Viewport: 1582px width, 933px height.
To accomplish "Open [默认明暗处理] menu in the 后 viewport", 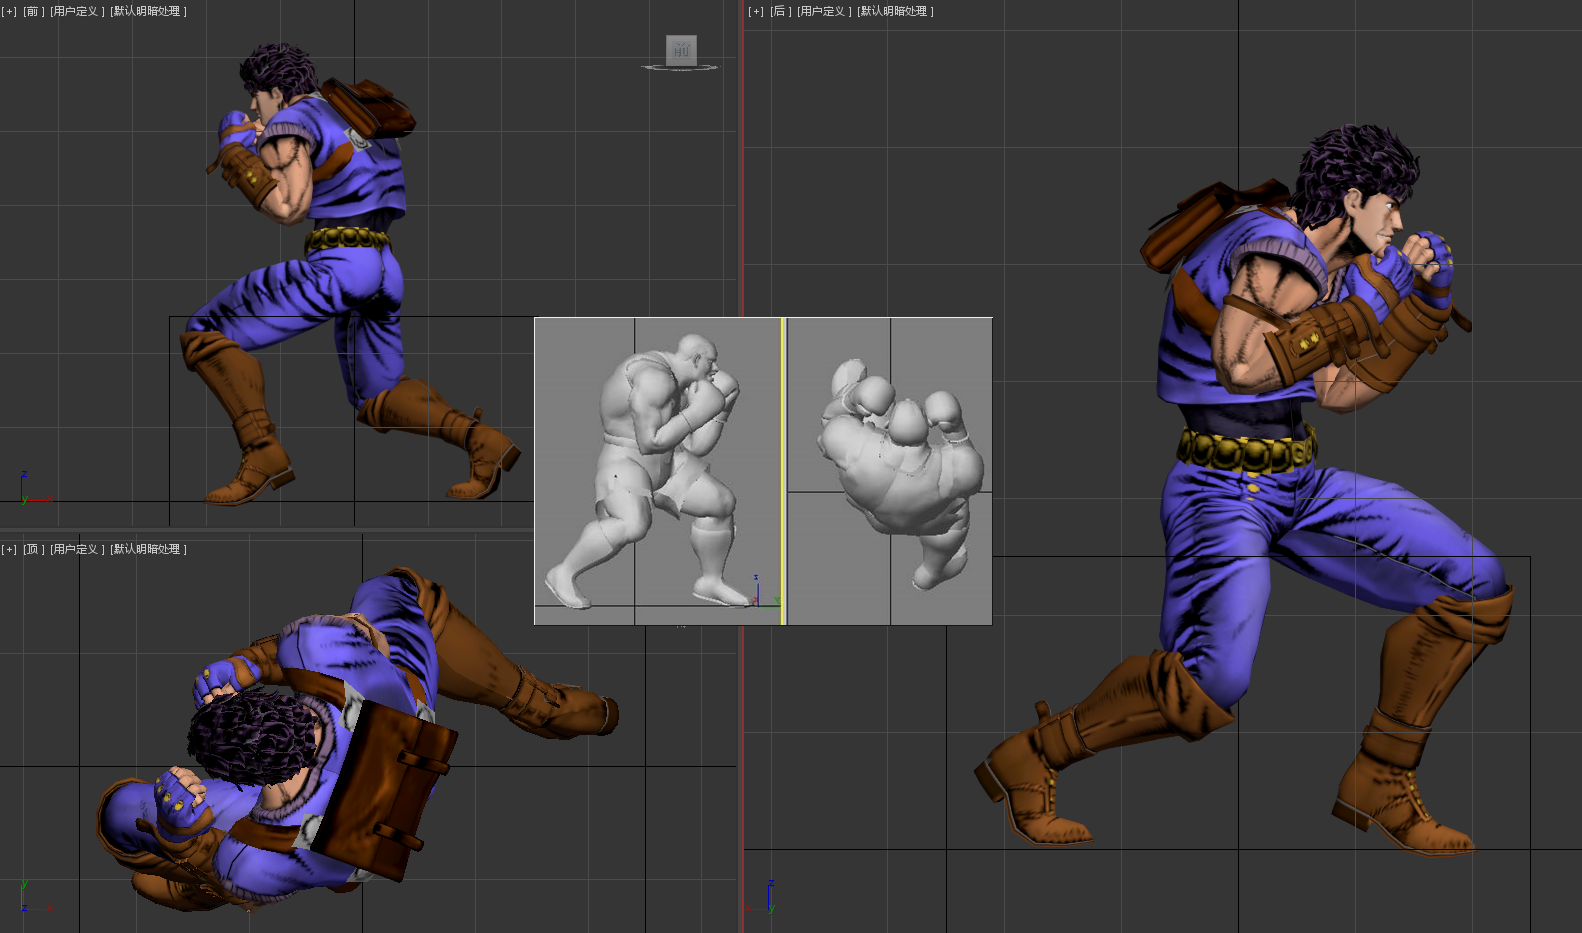I will (895, 11).
